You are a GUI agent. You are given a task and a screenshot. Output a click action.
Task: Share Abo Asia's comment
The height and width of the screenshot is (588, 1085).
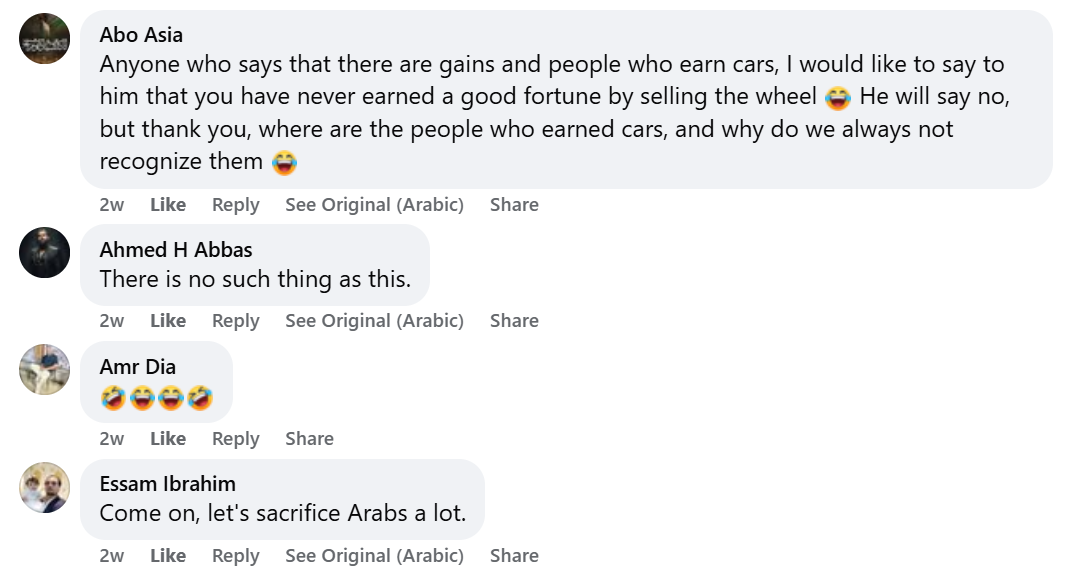coord(514,205)
